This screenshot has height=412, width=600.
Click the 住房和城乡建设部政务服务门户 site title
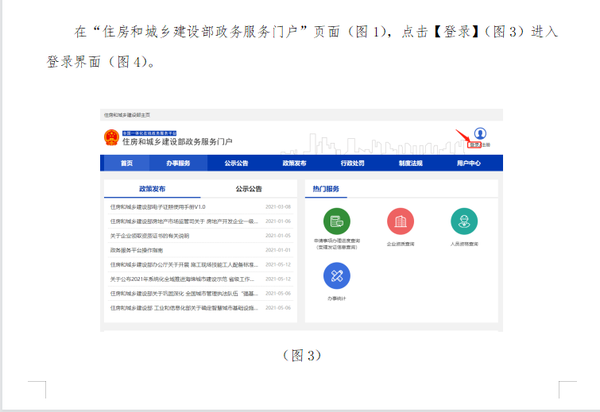pyautogui.click(x=177, y=142)
